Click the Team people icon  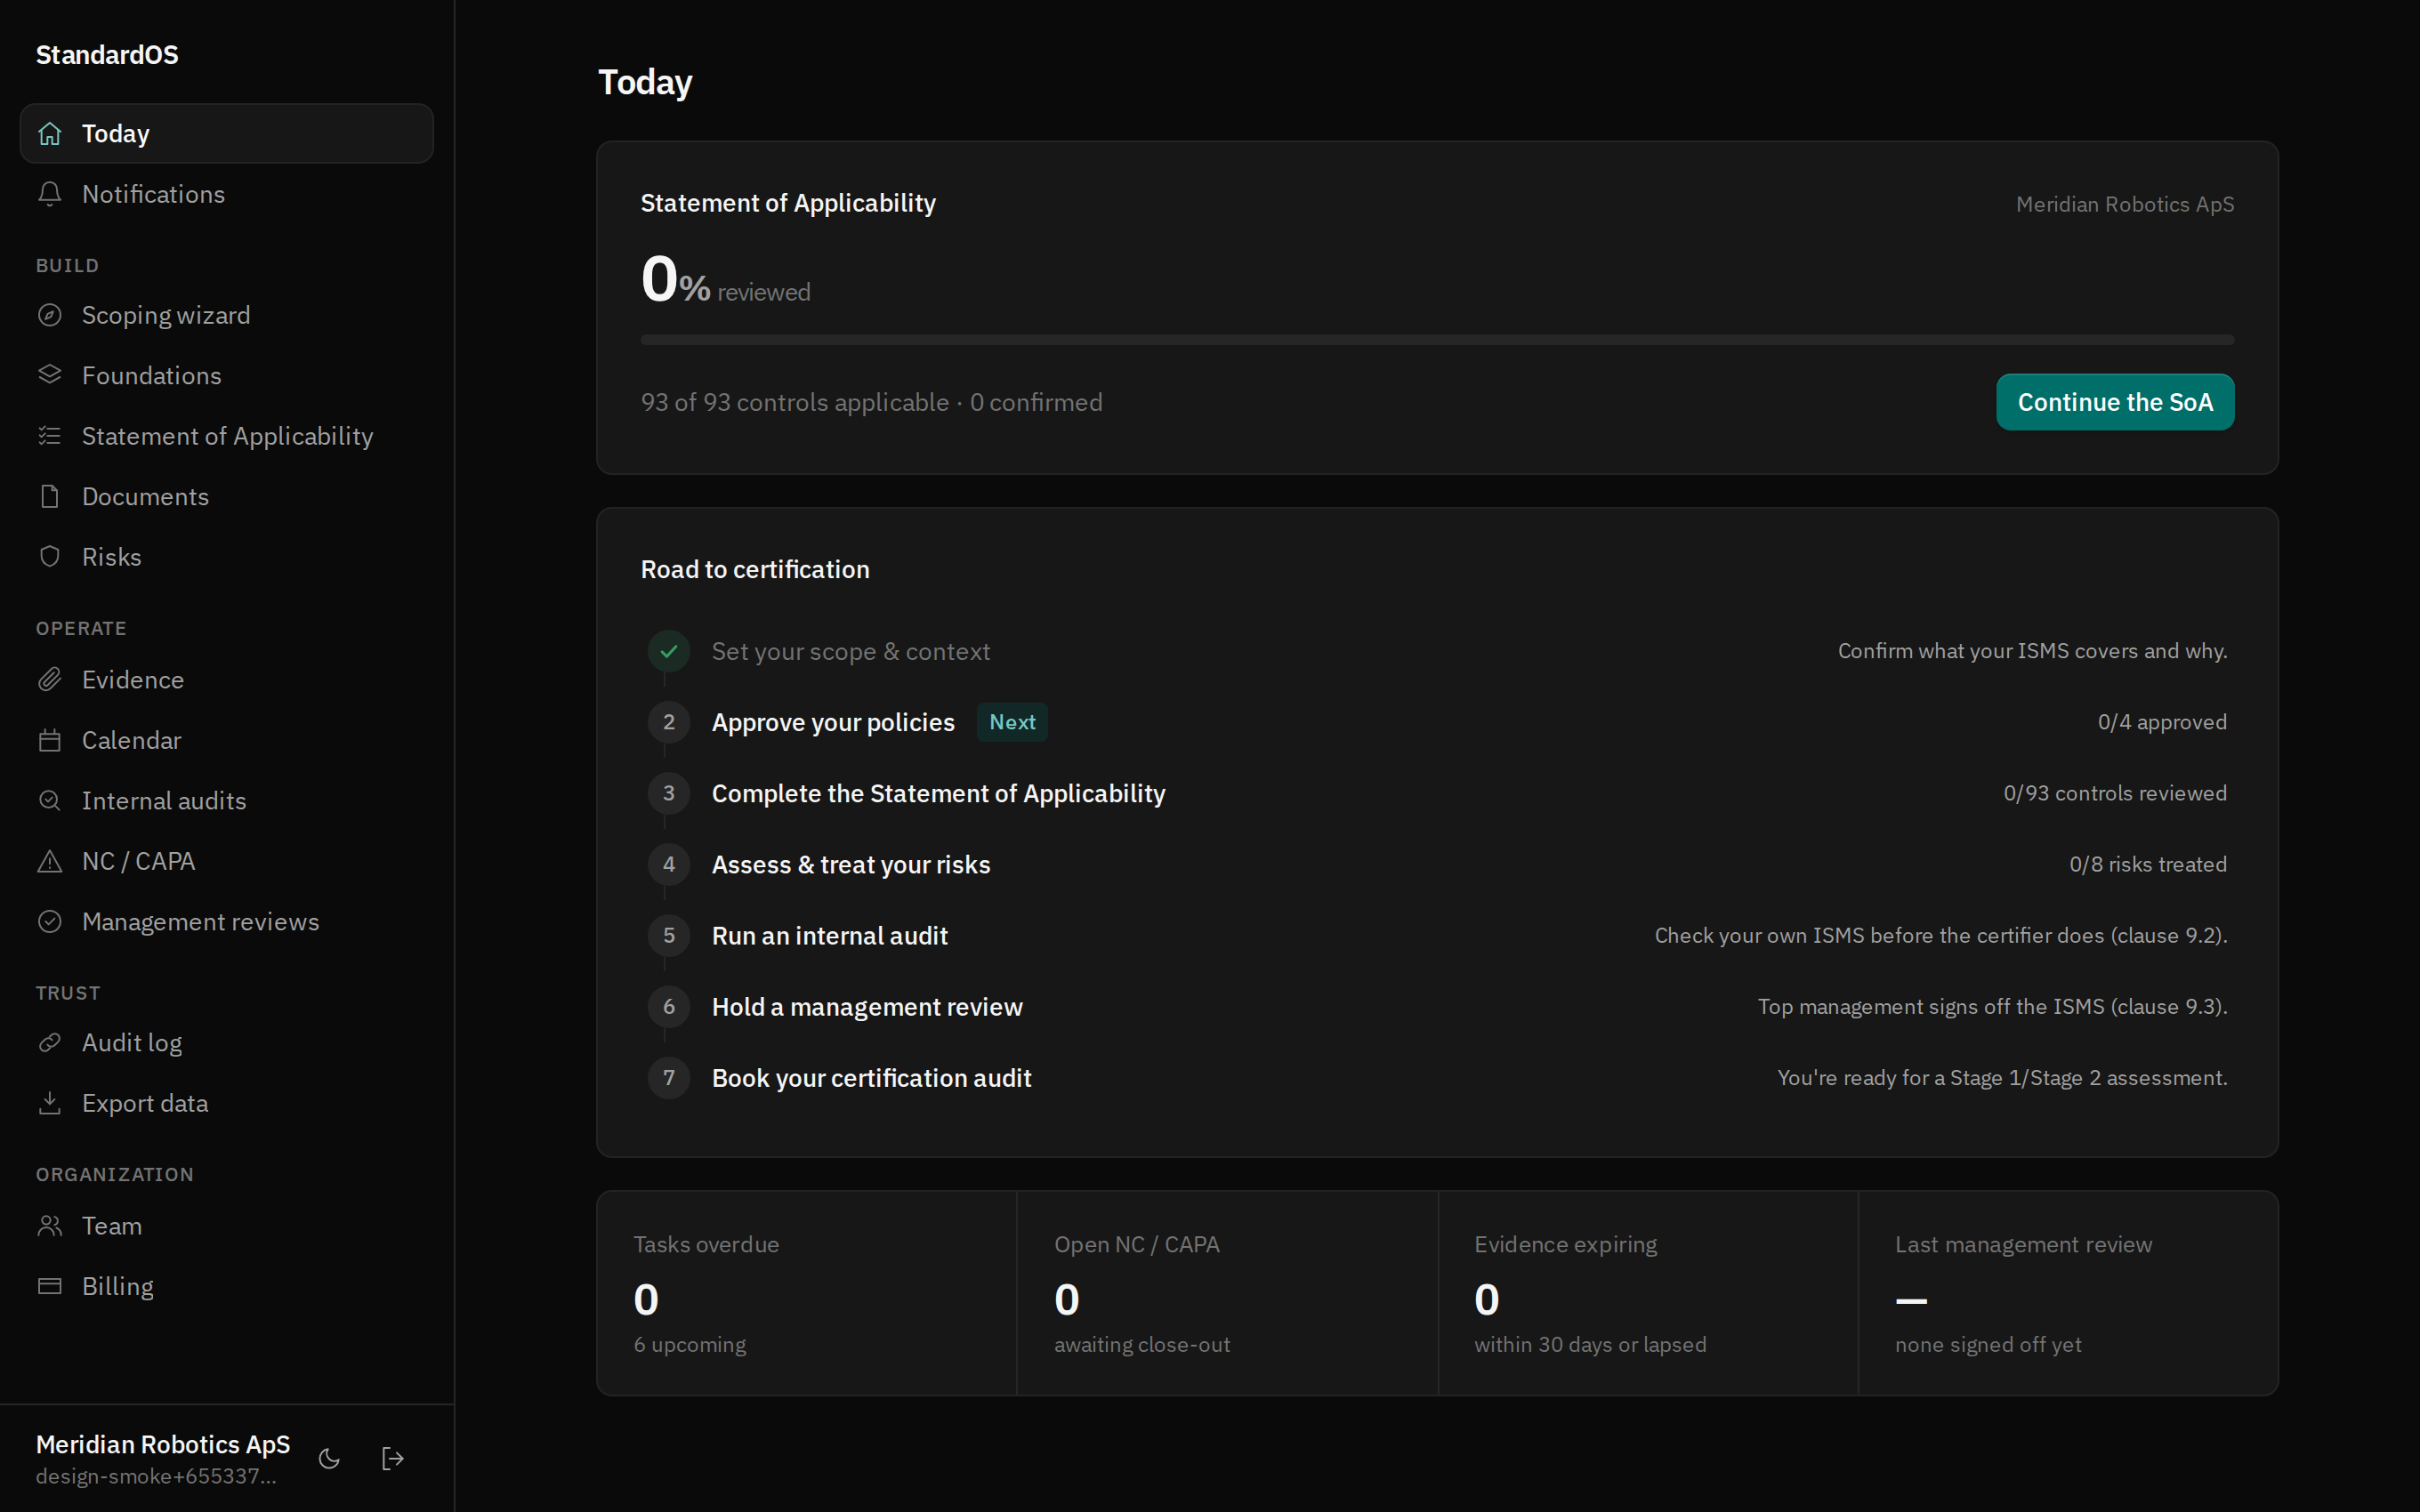50,1226
